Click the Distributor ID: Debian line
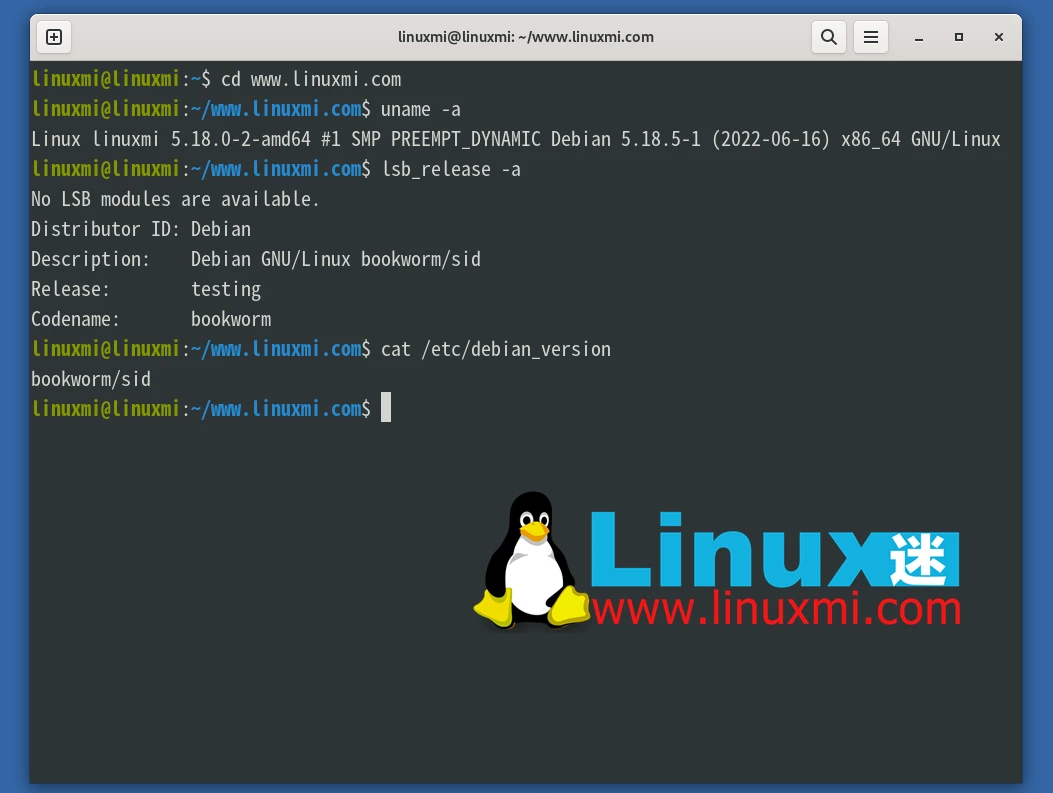The image size is (1053, 793). click(x=140, y=229)
